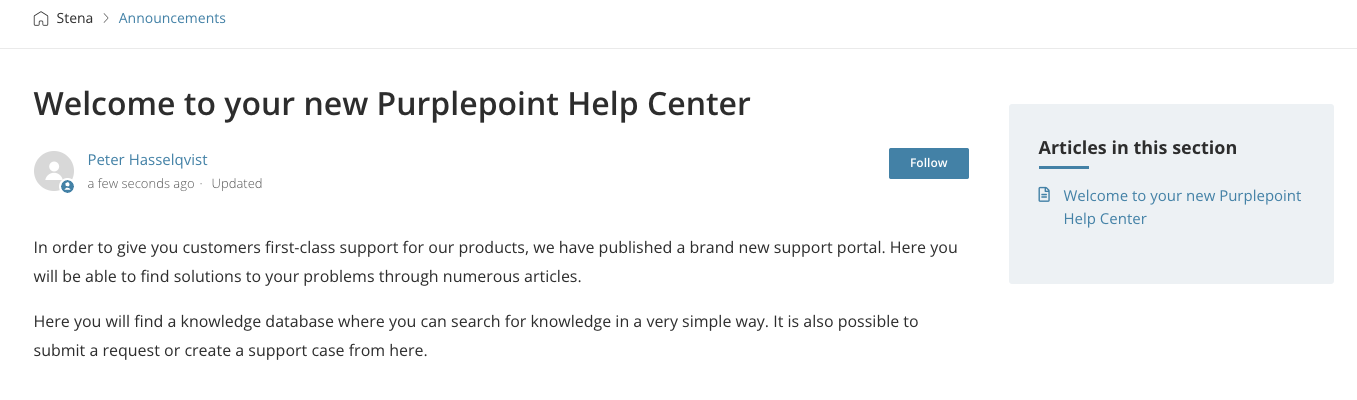
Task: Click the 'Articles in this section' heading
Action: [1137, 148]
